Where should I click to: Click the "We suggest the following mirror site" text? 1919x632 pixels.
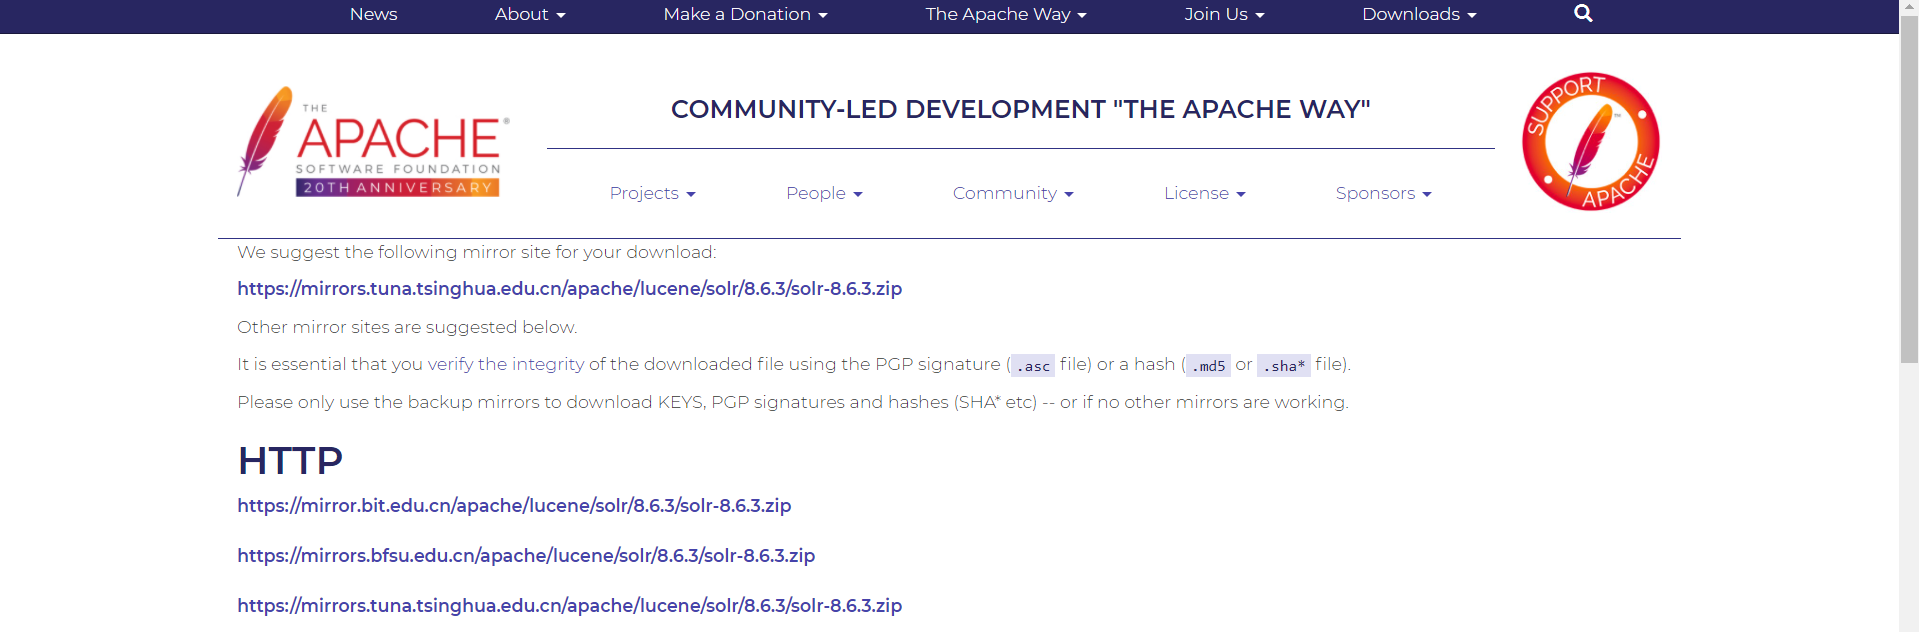coord(477,252)
